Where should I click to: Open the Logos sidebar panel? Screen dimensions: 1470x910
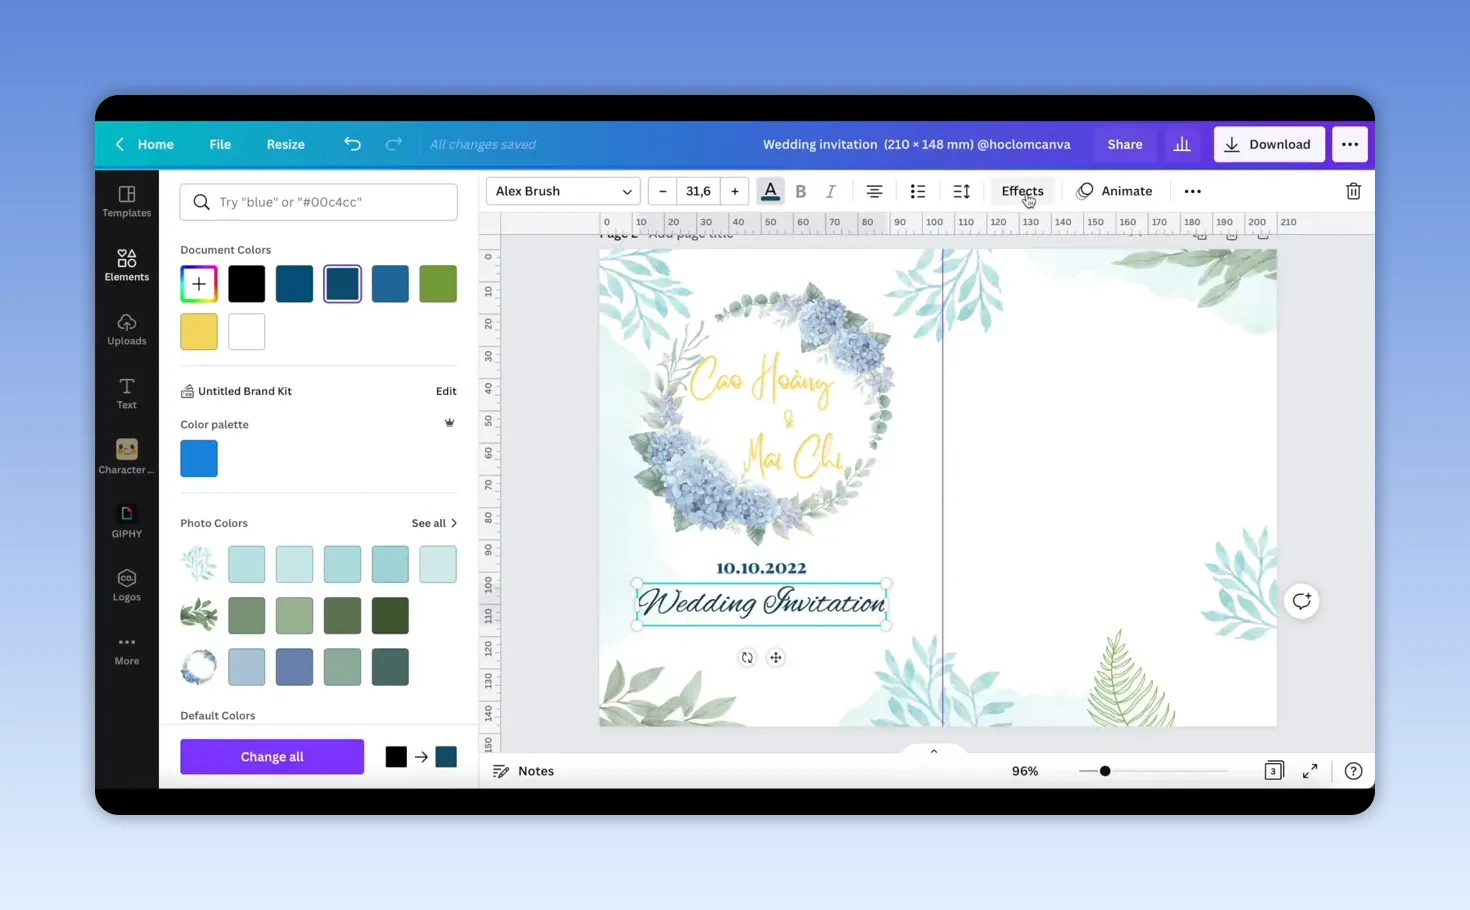(127, 585)
